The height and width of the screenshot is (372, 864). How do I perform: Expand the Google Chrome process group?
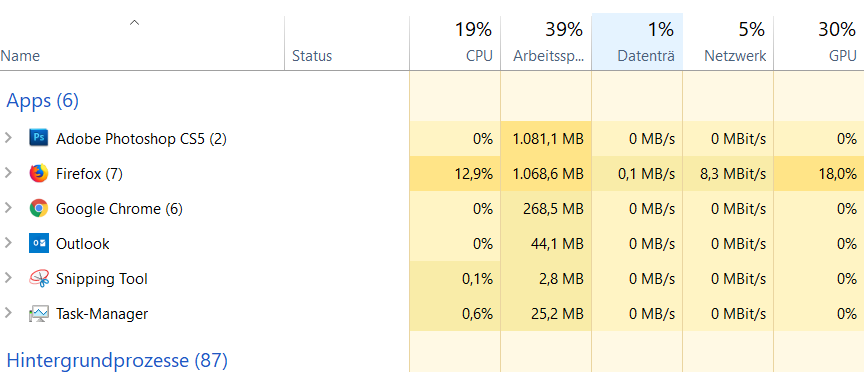[8, 208]
